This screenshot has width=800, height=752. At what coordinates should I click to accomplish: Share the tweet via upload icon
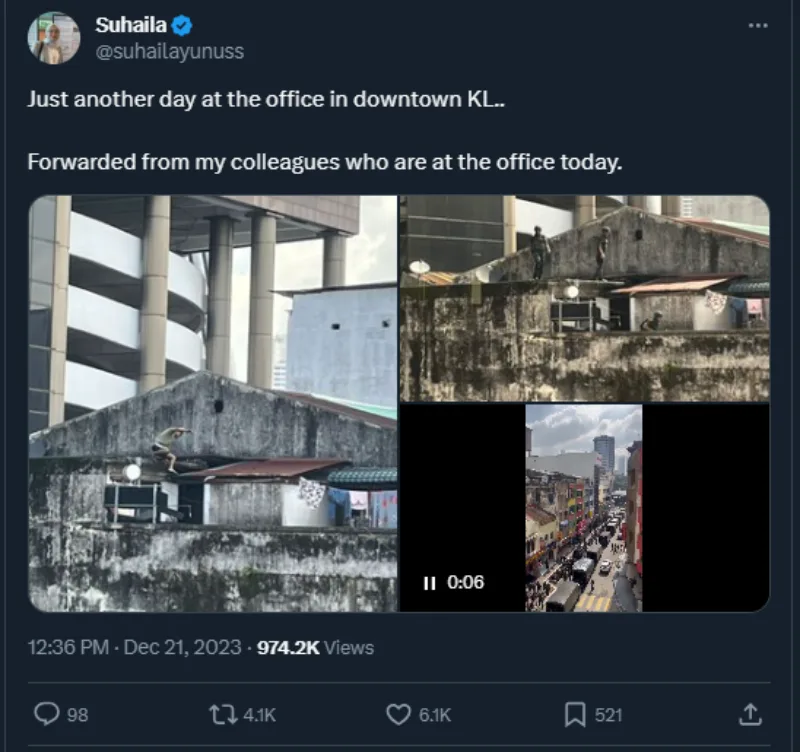(750, 714)
